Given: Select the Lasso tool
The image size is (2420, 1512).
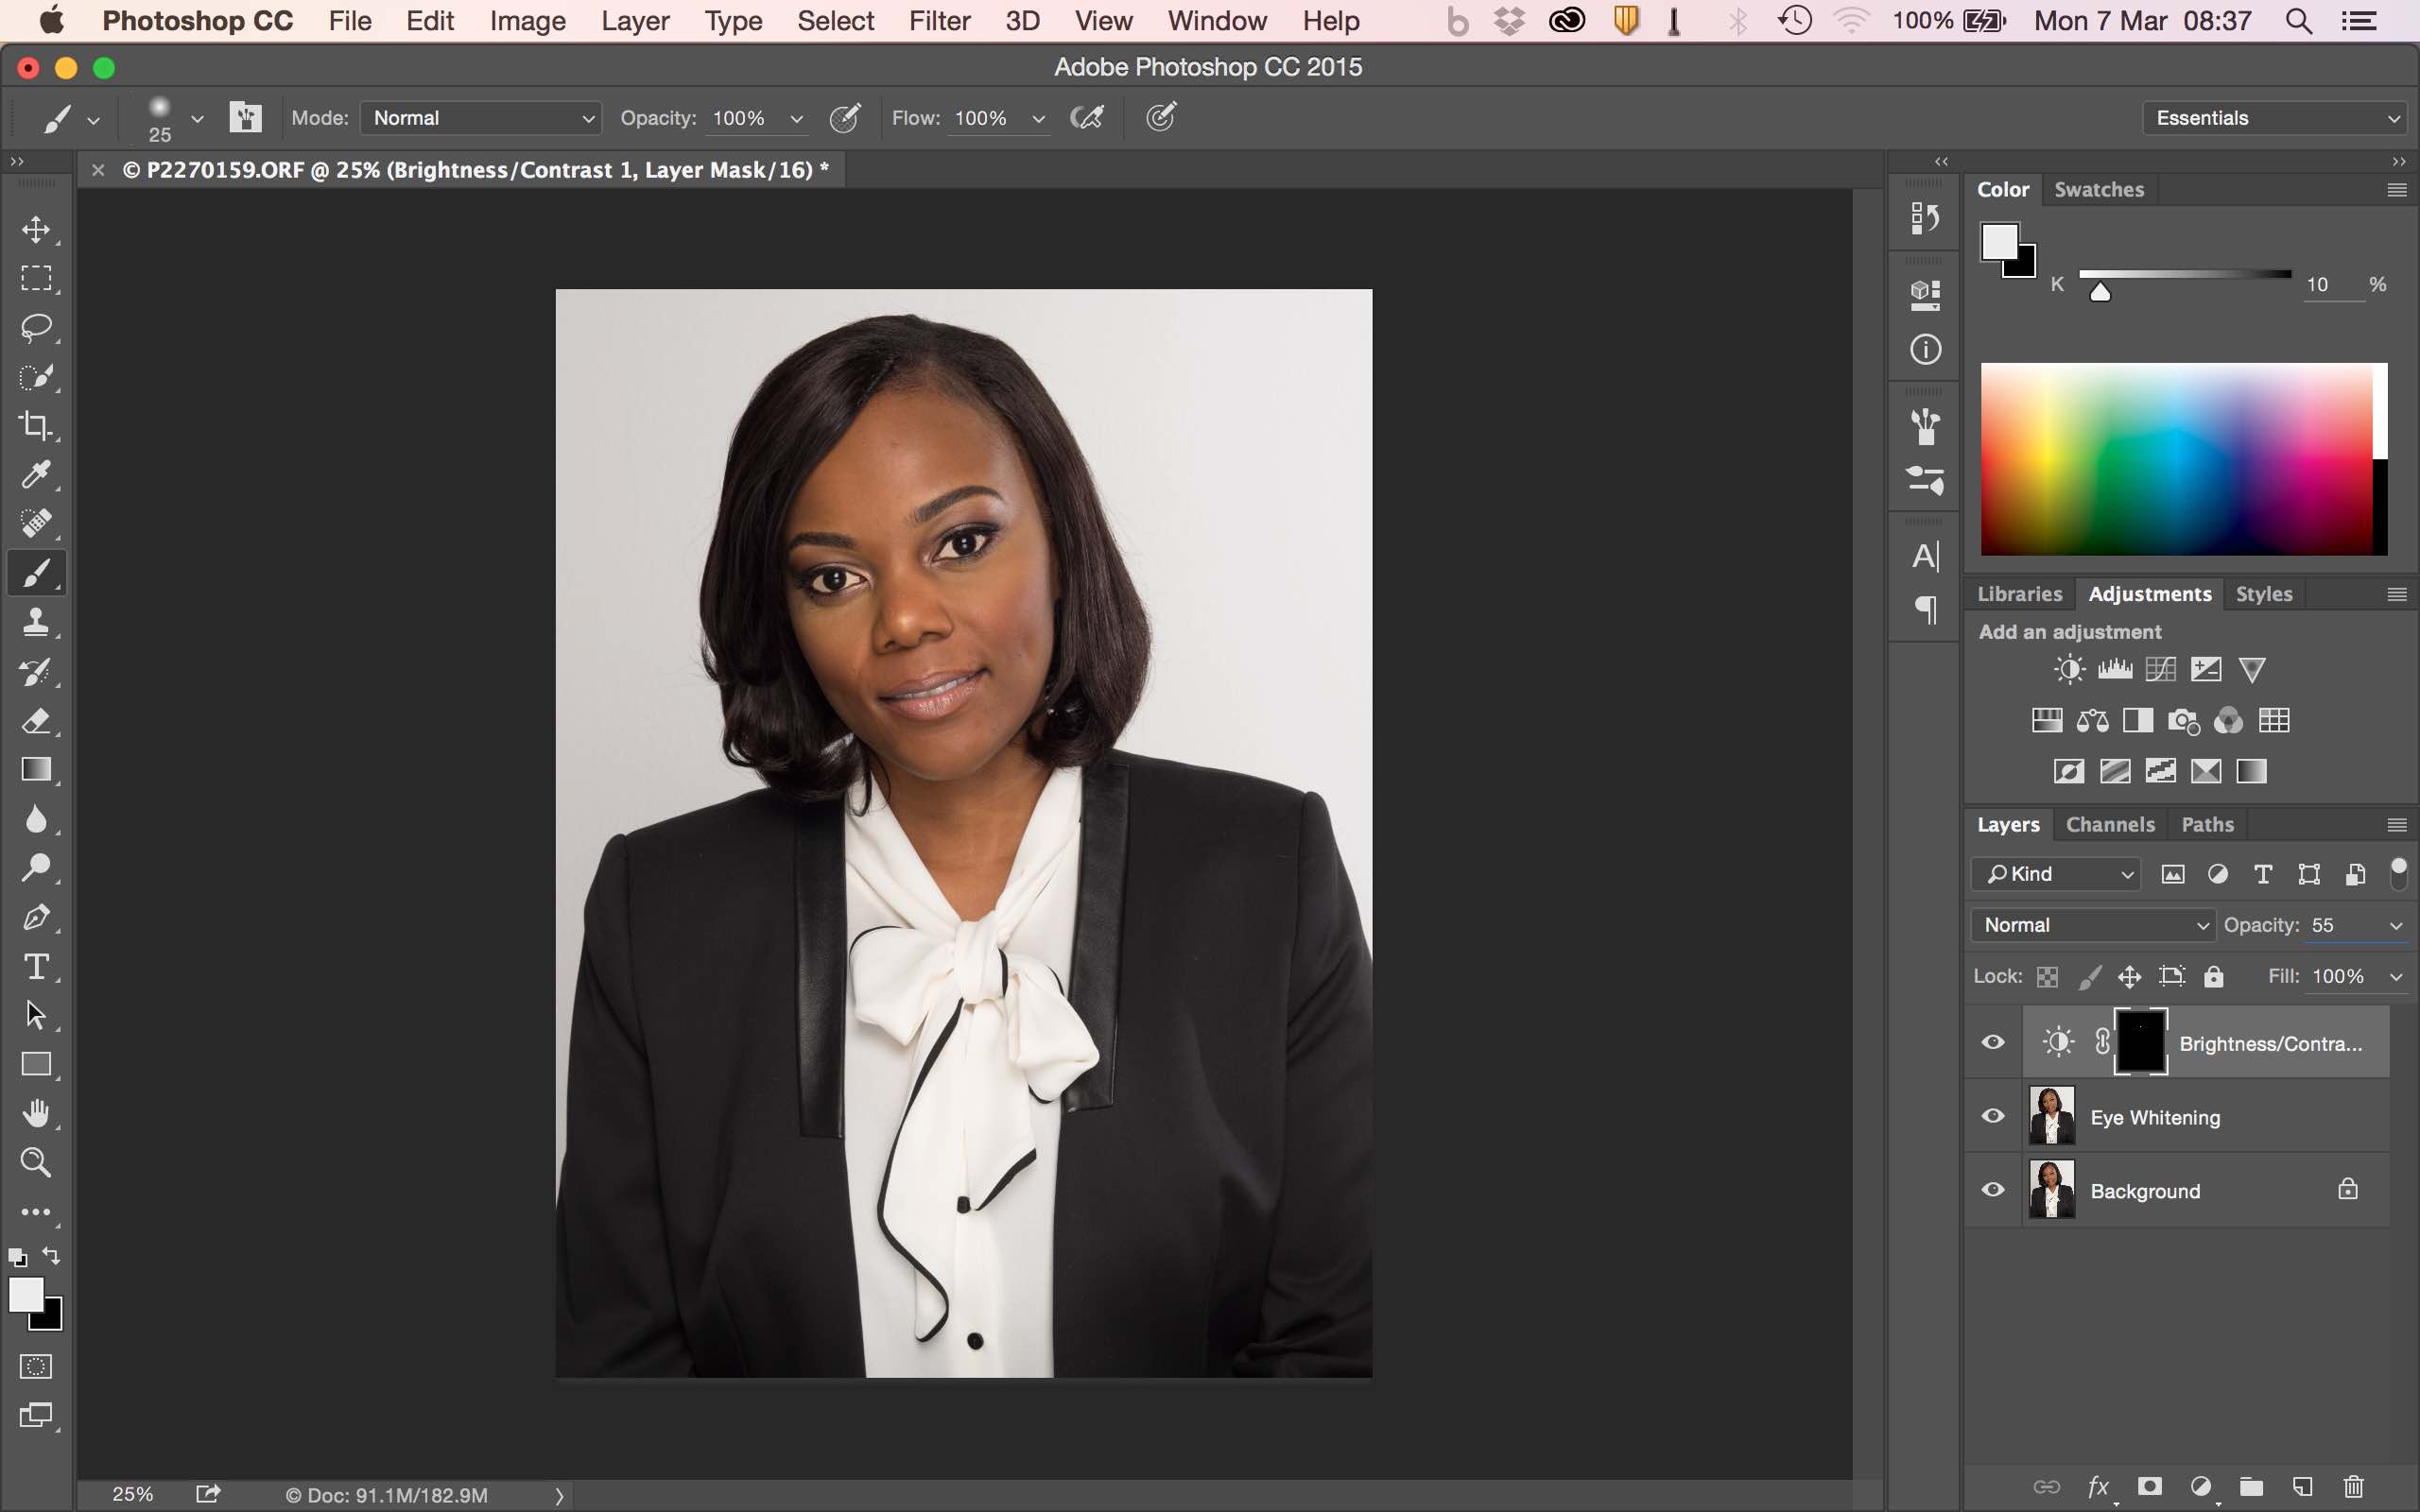Looking at the screenshot, I should pos(36,328).
